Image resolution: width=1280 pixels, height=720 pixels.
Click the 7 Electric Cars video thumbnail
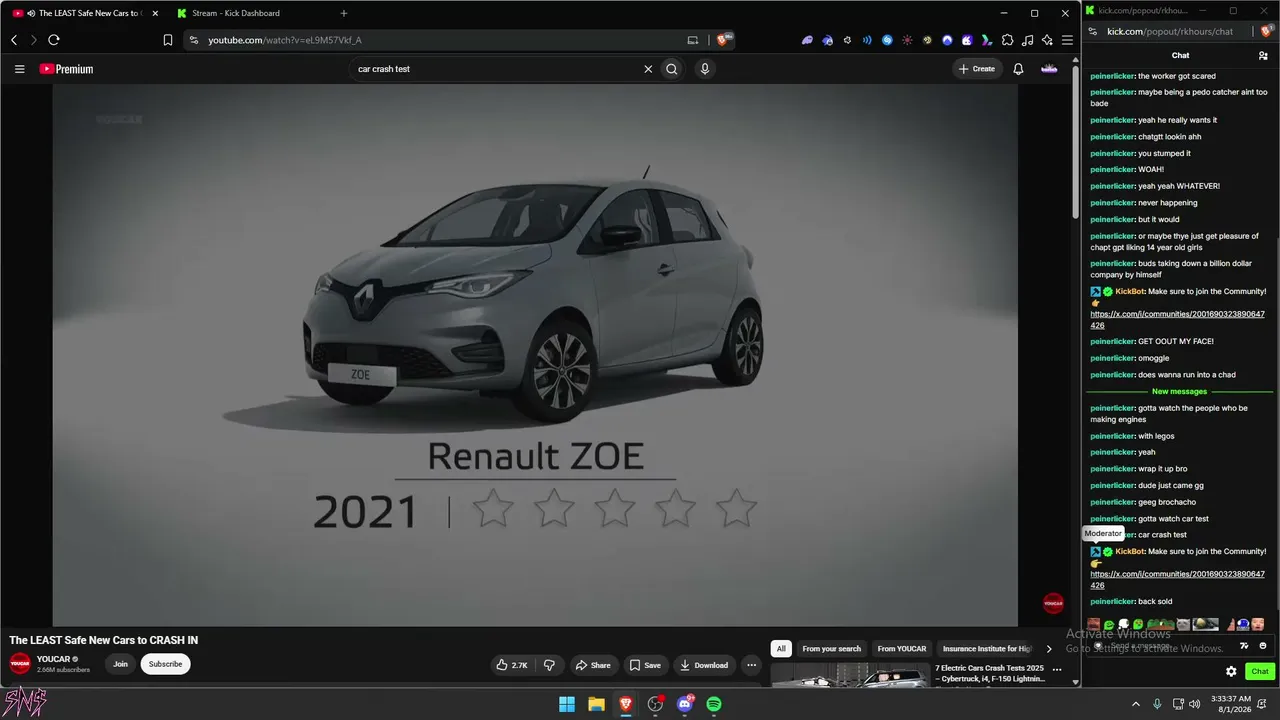coord(850,675)
